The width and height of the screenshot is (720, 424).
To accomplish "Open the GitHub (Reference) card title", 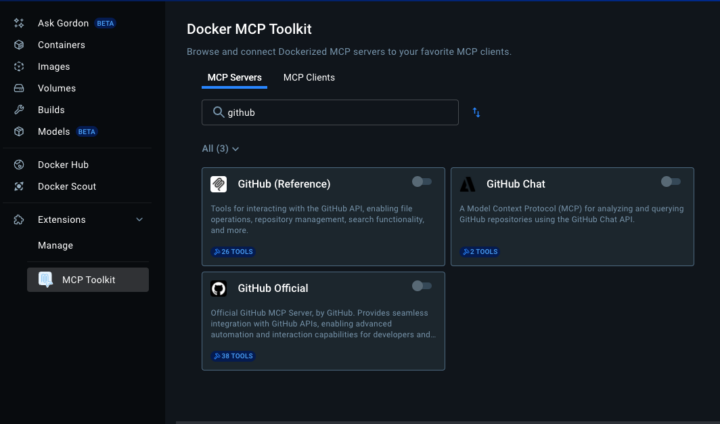I will click(x=284, y=184).
